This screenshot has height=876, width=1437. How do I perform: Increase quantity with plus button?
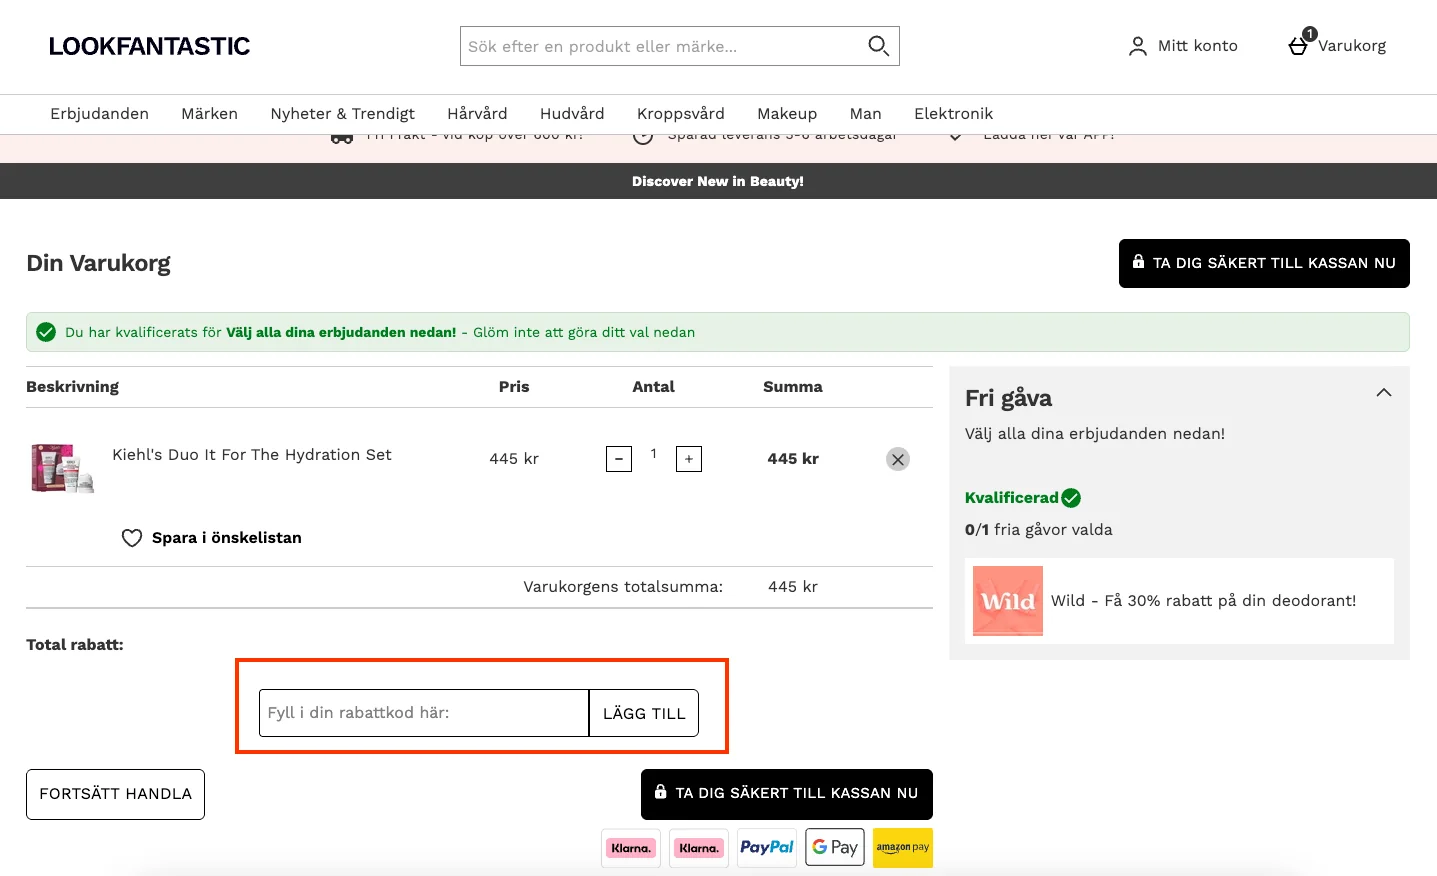[689, 459]
